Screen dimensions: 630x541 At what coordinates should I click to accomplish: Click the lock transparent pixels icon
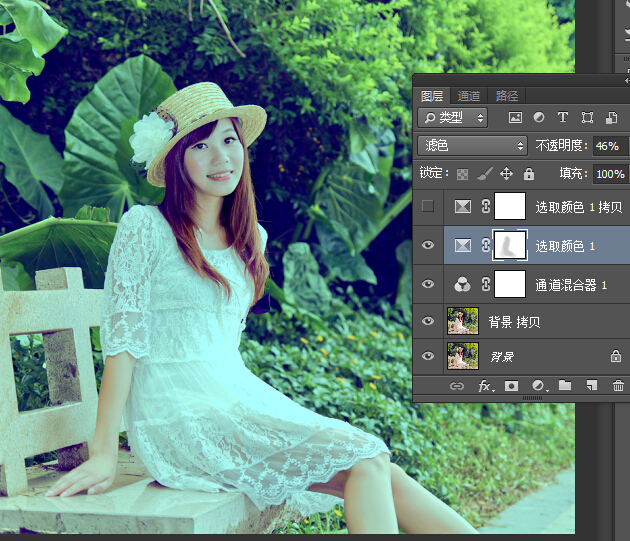(462, 174)
